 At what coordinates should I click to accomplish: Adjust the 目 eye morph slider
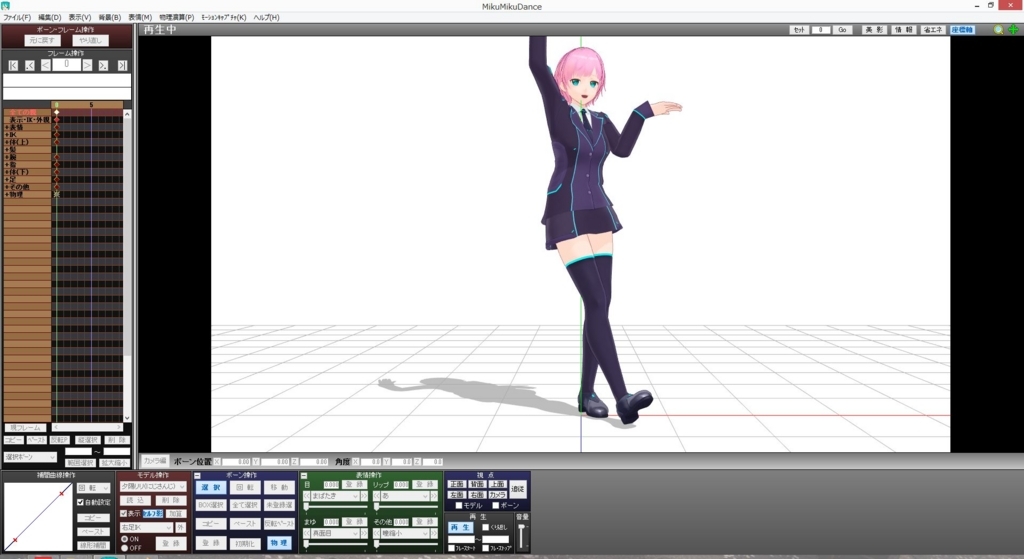(x=335, y=507)
